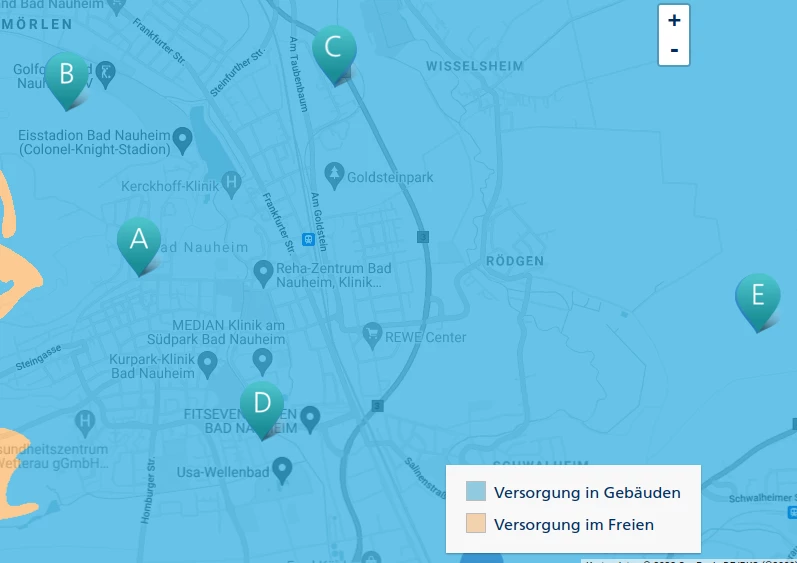Click the Gesundheitszentrum Wetterau hospital pin

(x=85, y=423)
